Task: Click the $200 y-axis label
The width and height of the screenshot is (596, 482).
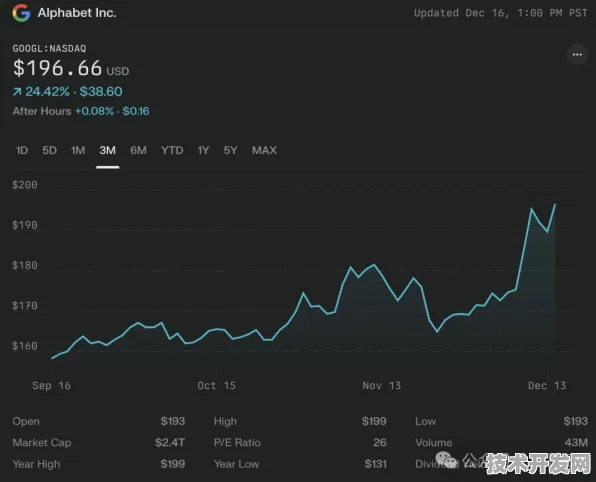Action: (x=25, y=185)
